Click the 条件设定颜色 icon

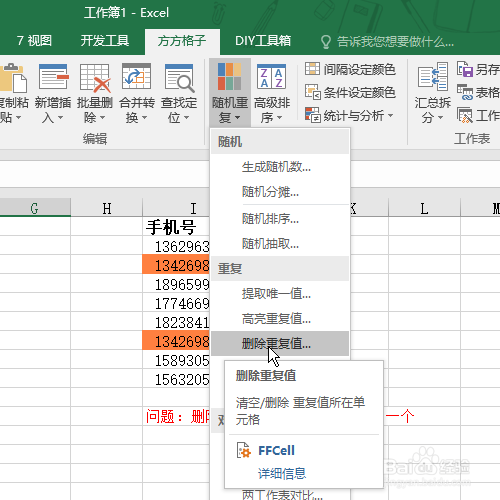click(x=312, y=92)
